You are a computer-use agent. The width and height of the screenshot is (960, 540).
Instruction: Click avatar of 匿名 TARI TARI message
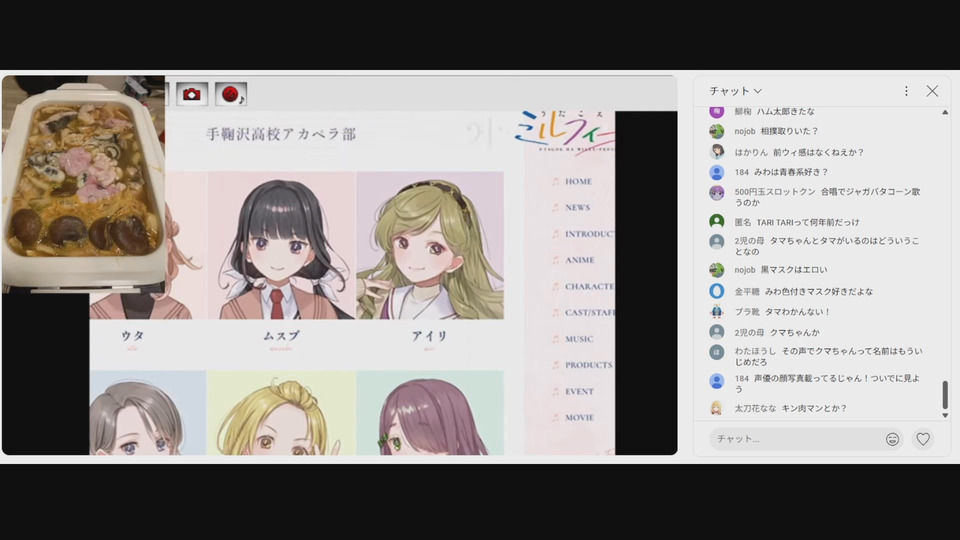[716, 222]
